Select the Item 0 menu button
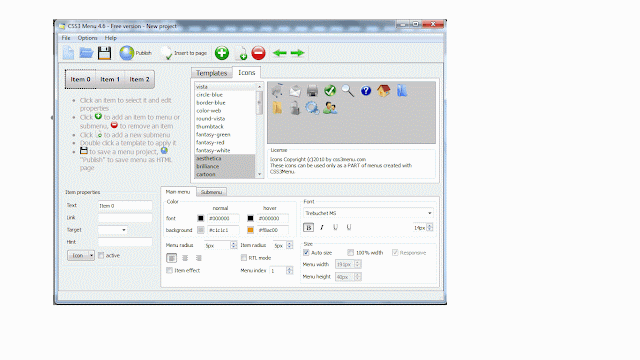Viewport: 640px width, 360px height. (80, 79)
